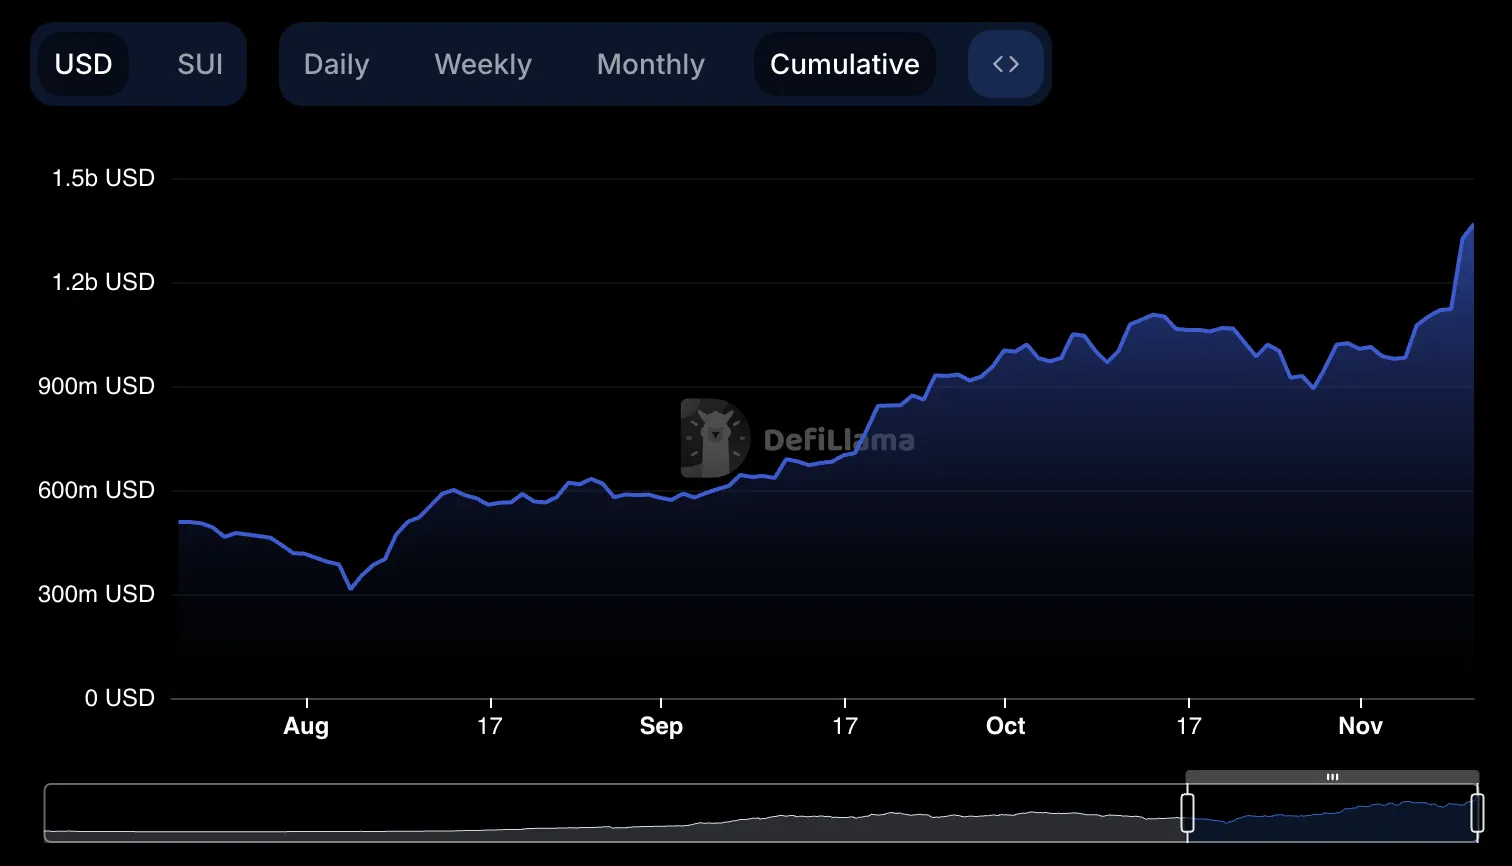Image resolution: width=1512 pixels, height=866 pixels.
Task: Click the Sep date label
Action: pos(661,727)
